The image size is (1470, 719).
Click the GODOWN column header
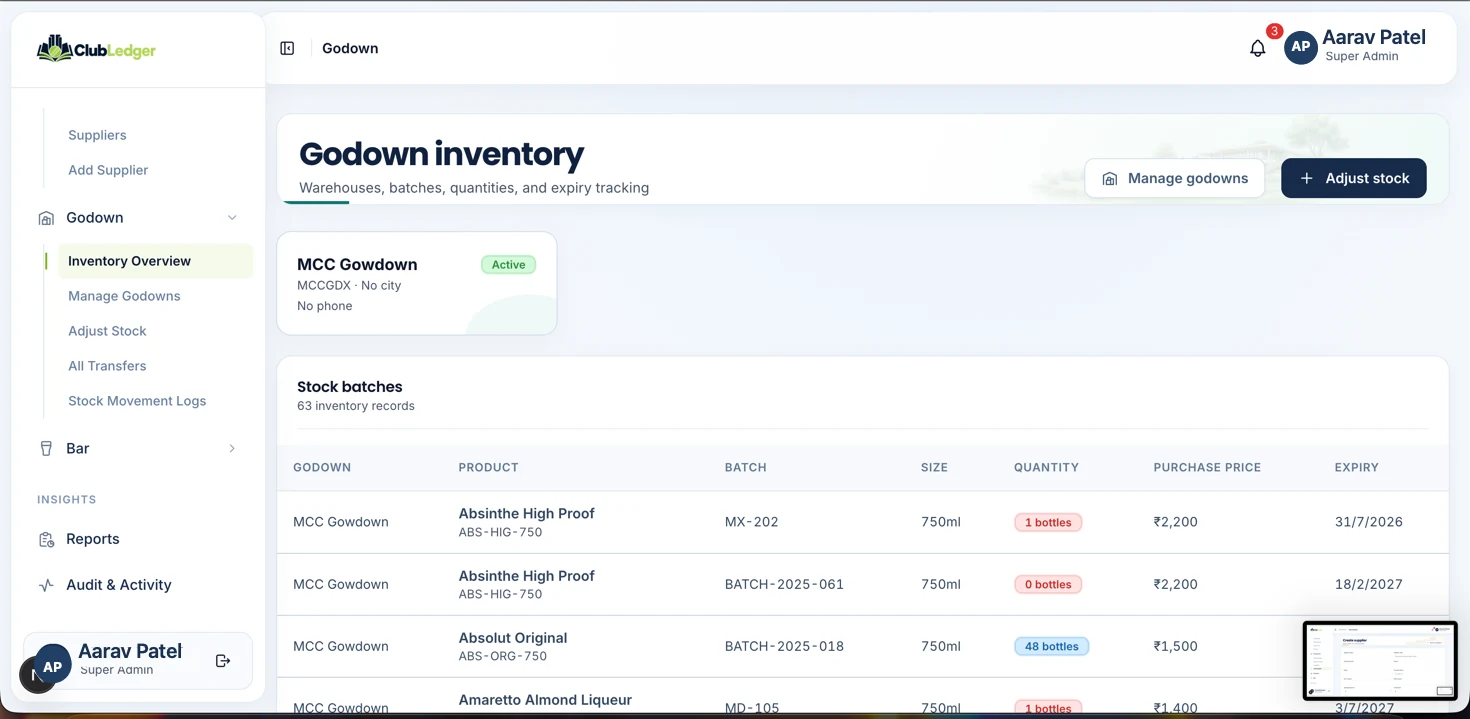[322, 467]
